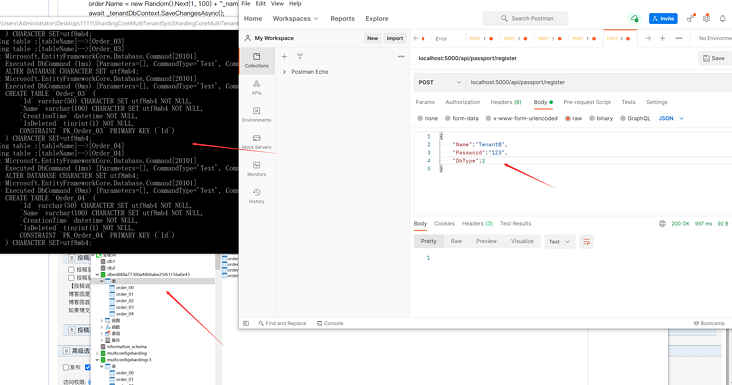Open Postman settings gear icon

pos(706,19)
